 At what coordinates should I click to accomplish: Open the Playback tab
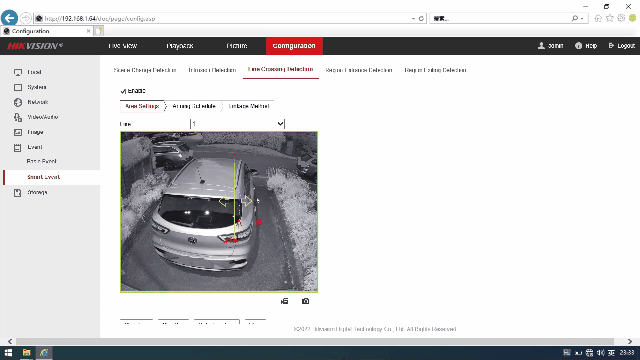pos(180,46)
